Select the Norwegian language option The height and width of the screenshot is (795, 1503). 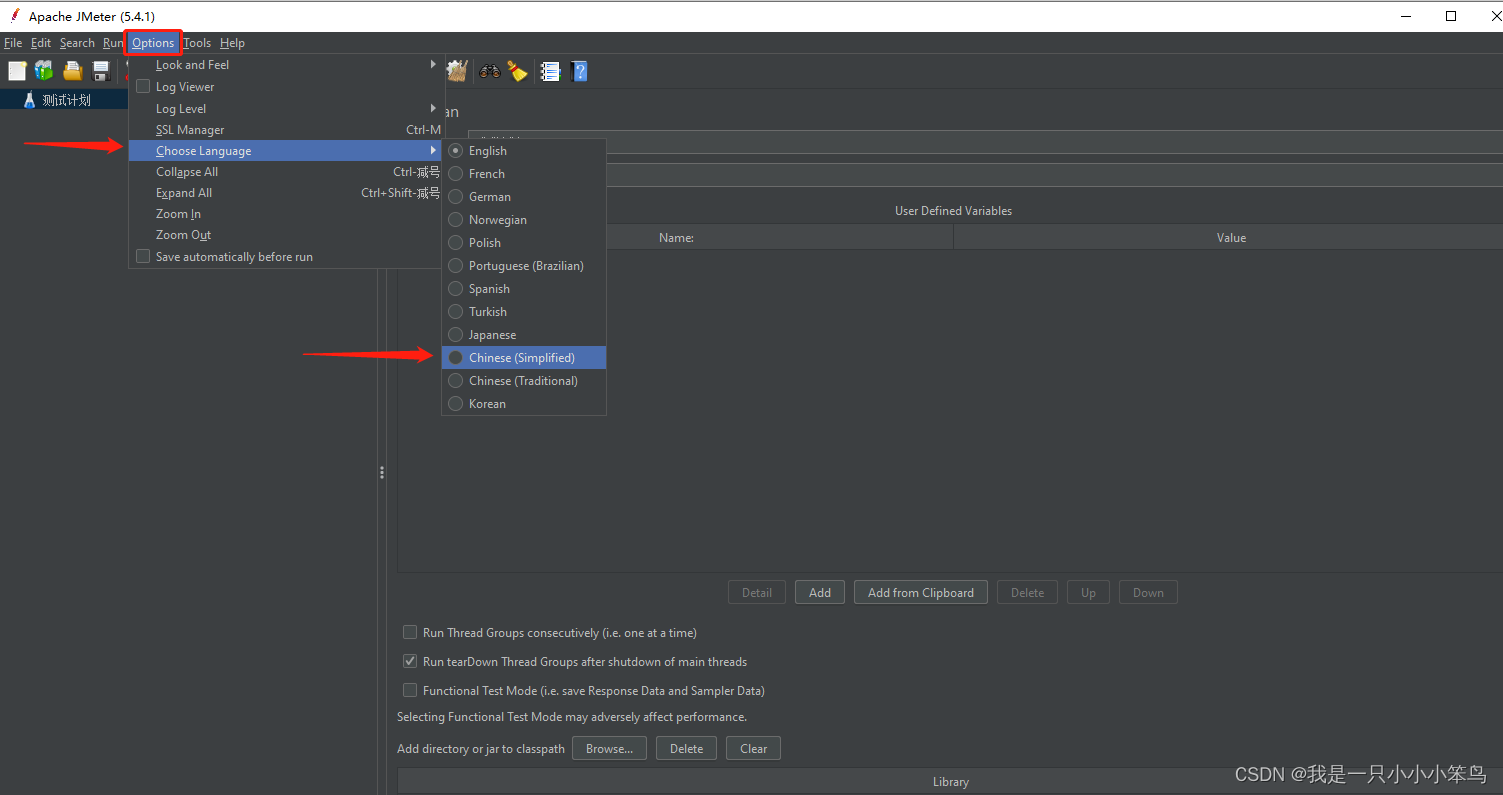(524, 220)
